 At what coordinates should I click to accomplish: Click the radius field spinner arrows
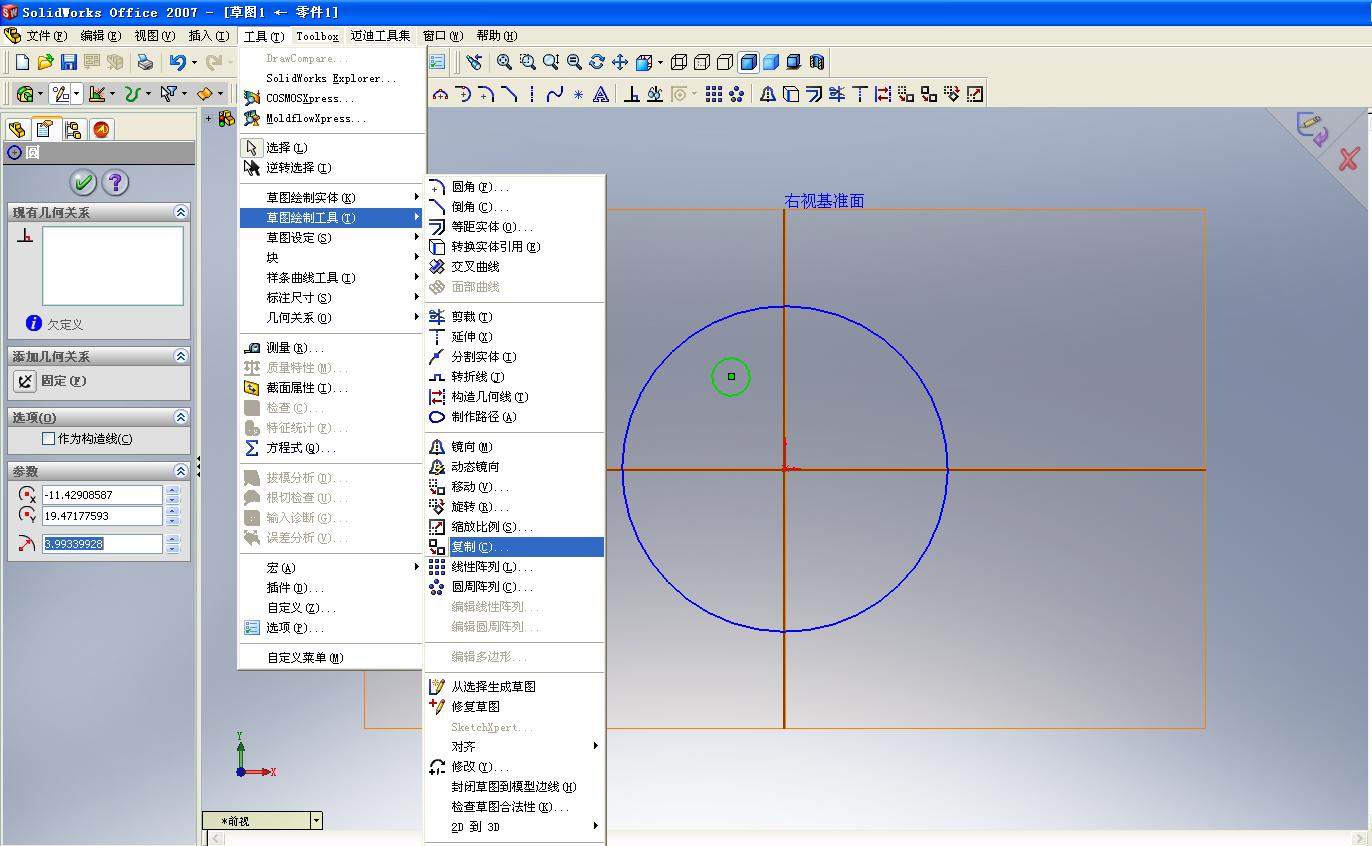click(x=173, y=544)
